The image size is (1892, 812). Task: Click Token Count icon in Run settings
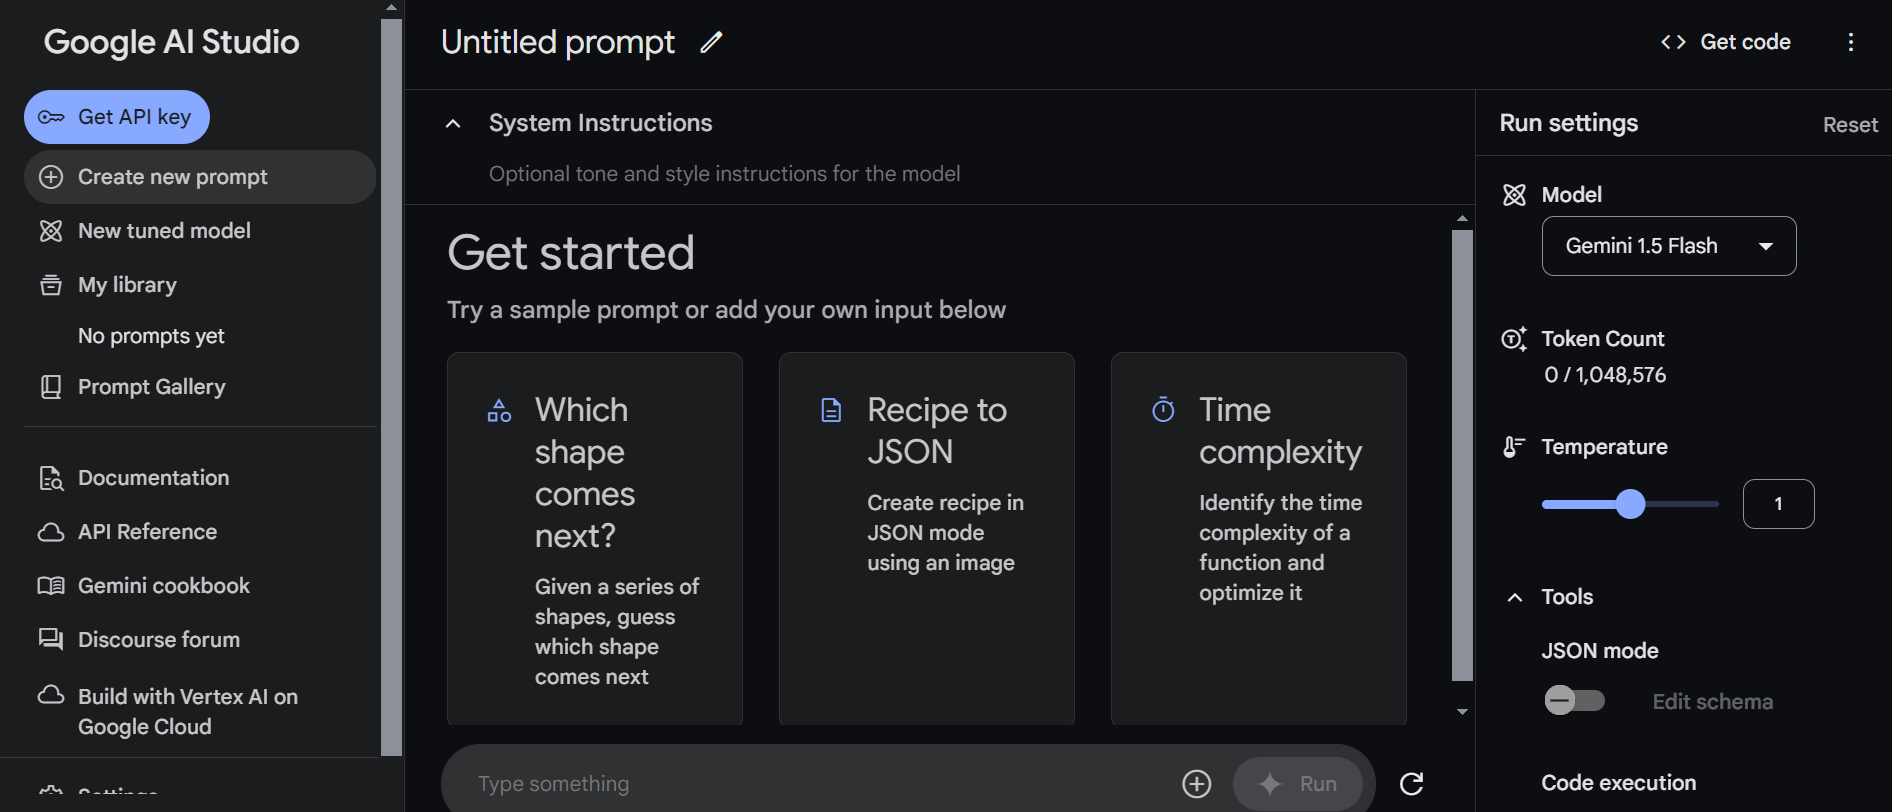1514,339
